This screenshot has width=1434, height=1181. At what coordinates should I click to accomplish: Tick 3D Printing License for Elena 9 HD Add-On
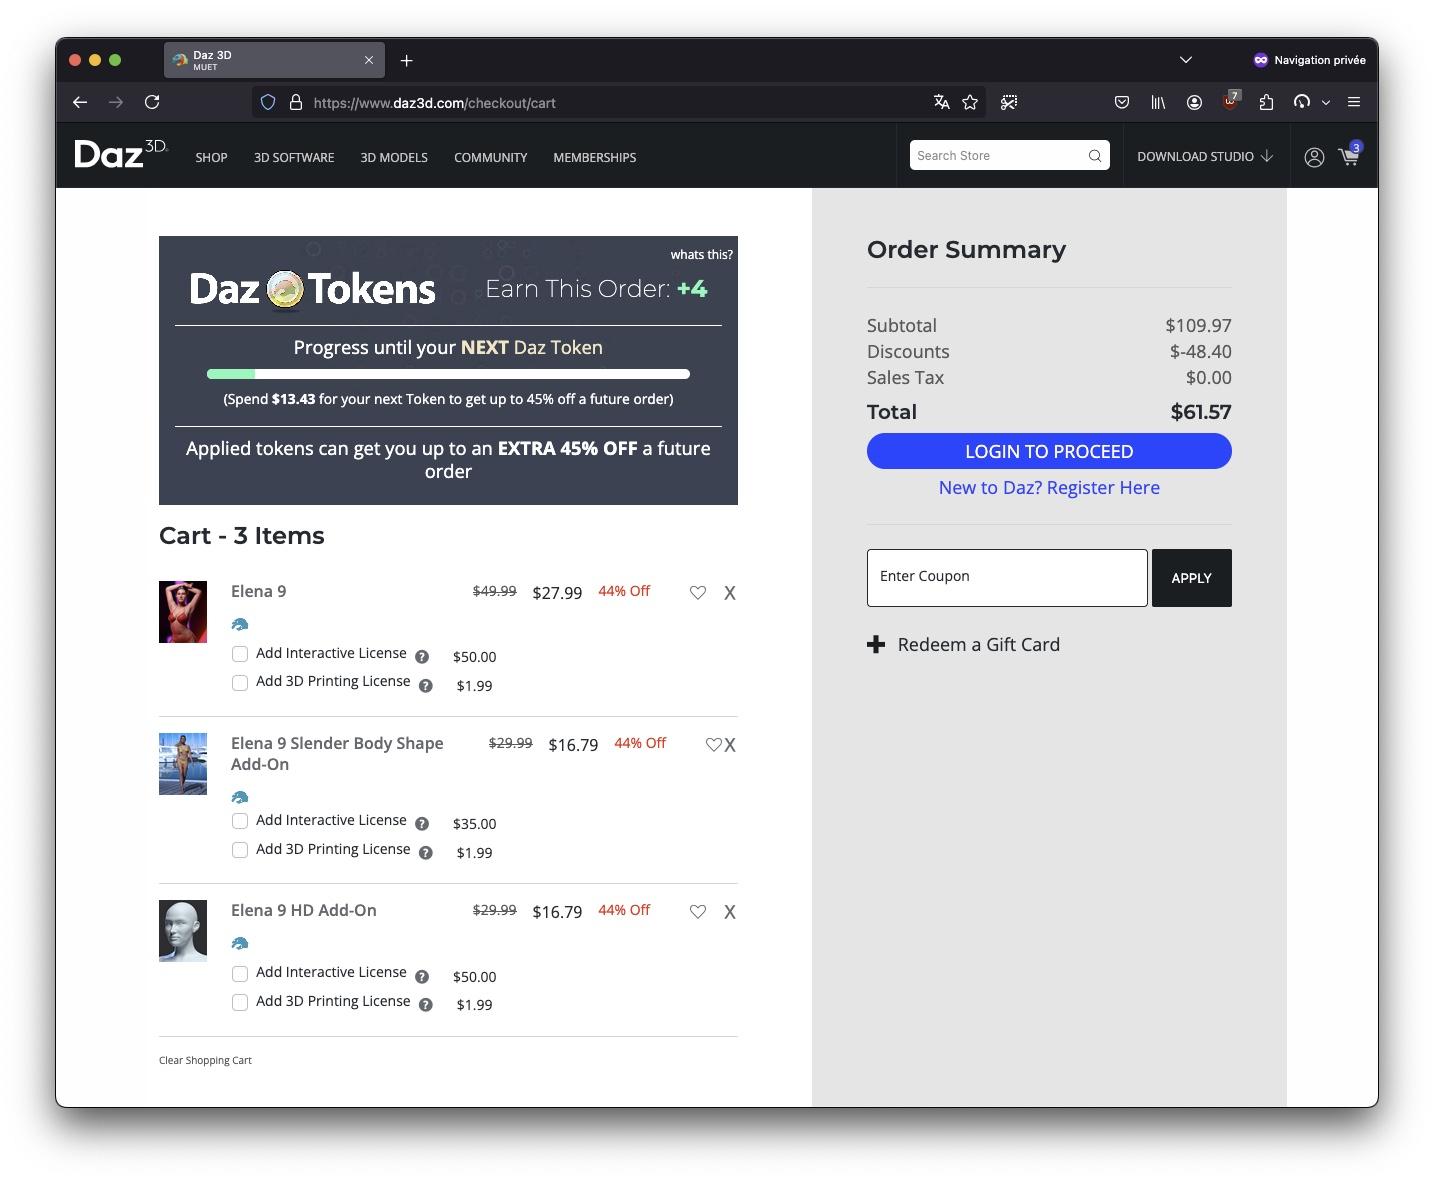click(240, 1002)
